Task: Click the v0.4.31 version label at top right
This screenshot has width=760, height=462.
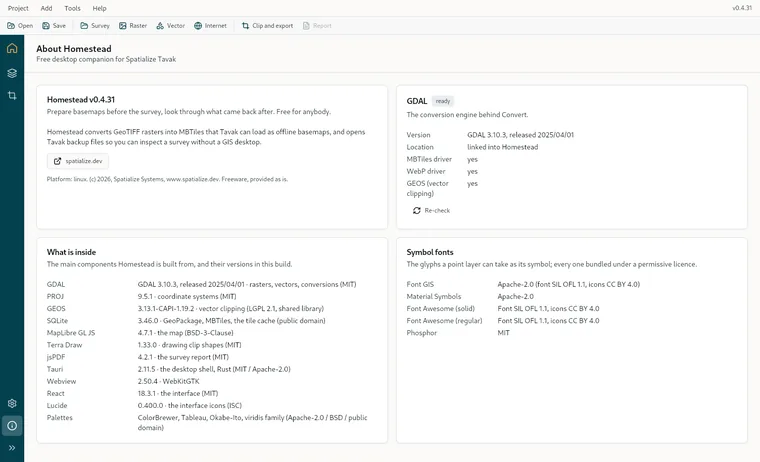Action: 742,8
